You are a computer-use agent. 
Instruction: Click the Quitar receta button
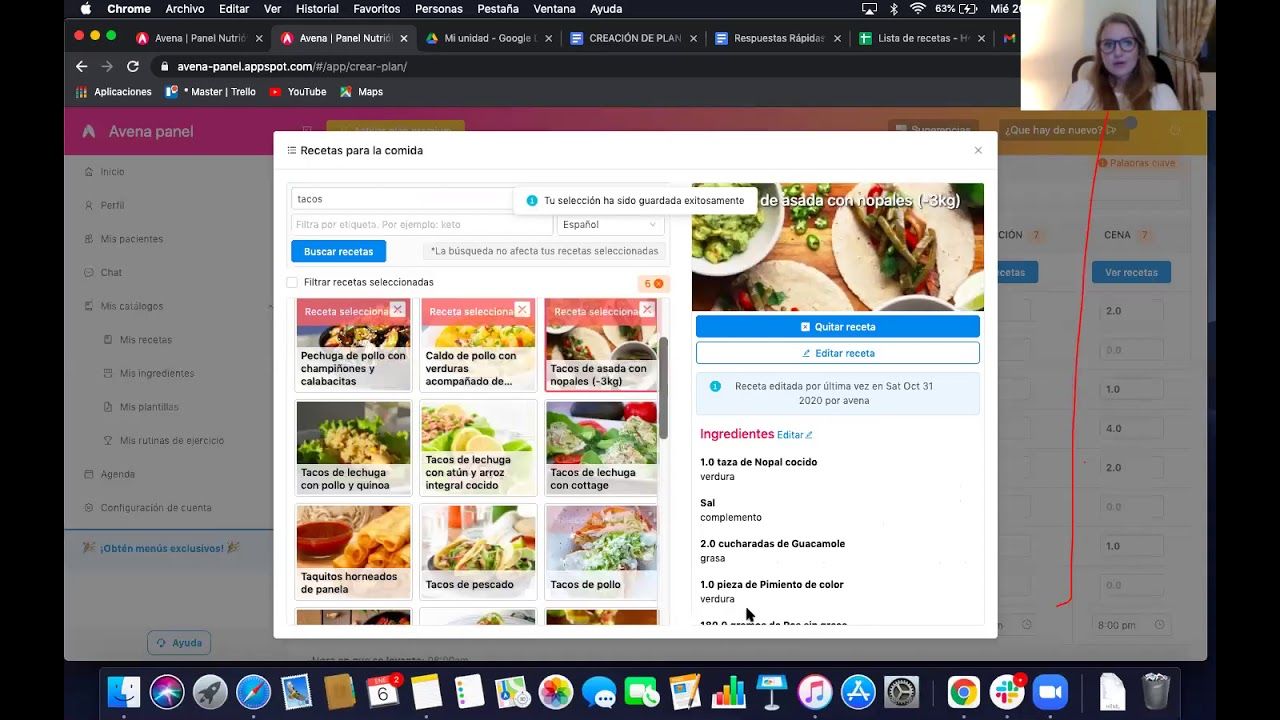837,327
